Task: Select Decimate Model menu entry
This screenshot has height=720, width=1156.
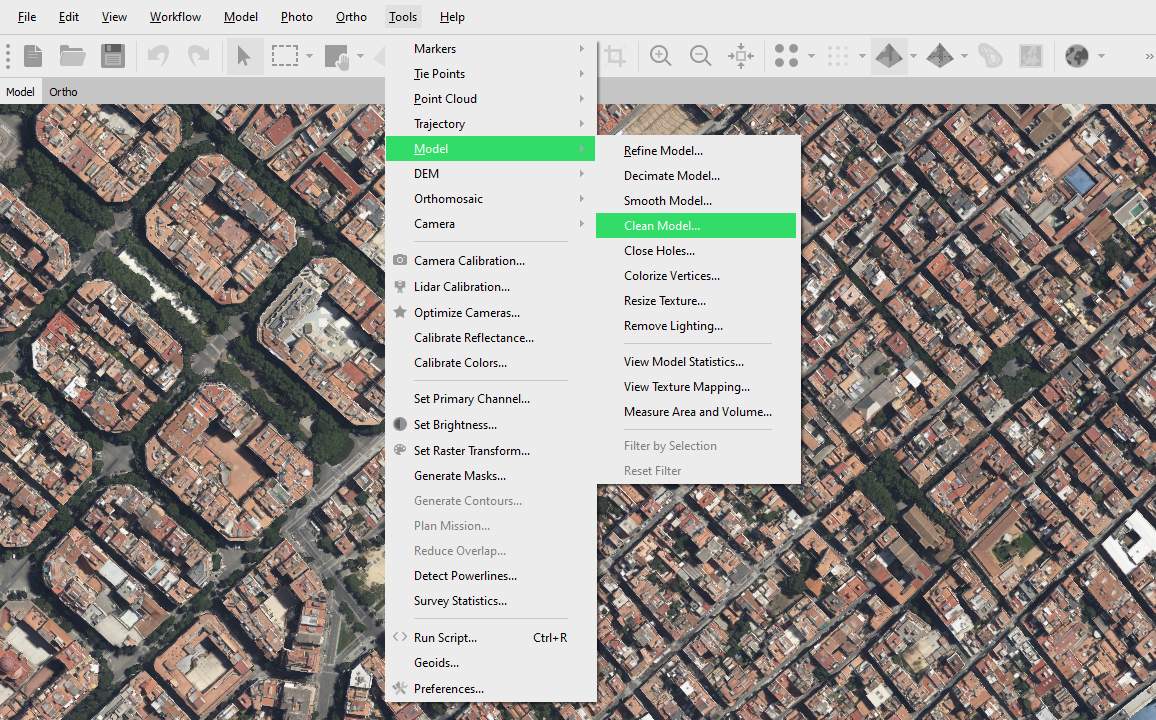Action: click(671, 176)
